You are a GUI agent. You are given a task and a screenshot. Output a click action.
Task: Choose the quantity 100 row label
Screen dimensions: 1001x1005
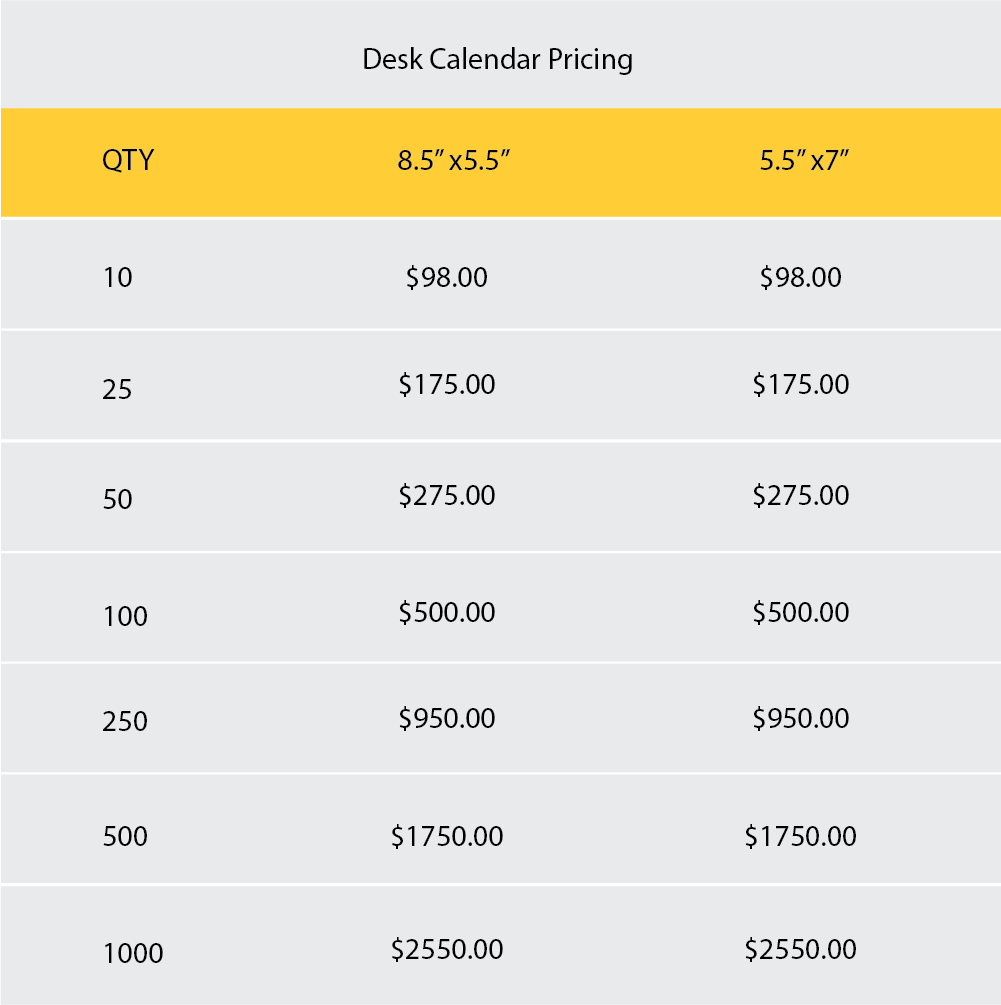coord(125,616)
